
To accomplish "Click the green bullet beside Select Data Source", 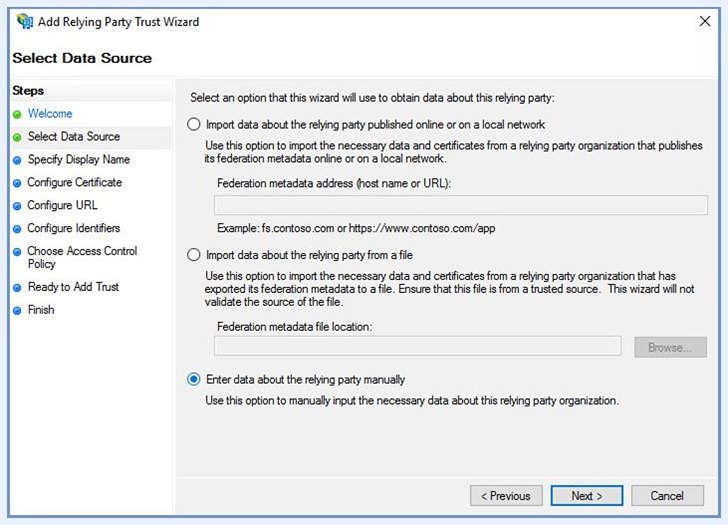I will pyautogui.click(x=17, y=137).
